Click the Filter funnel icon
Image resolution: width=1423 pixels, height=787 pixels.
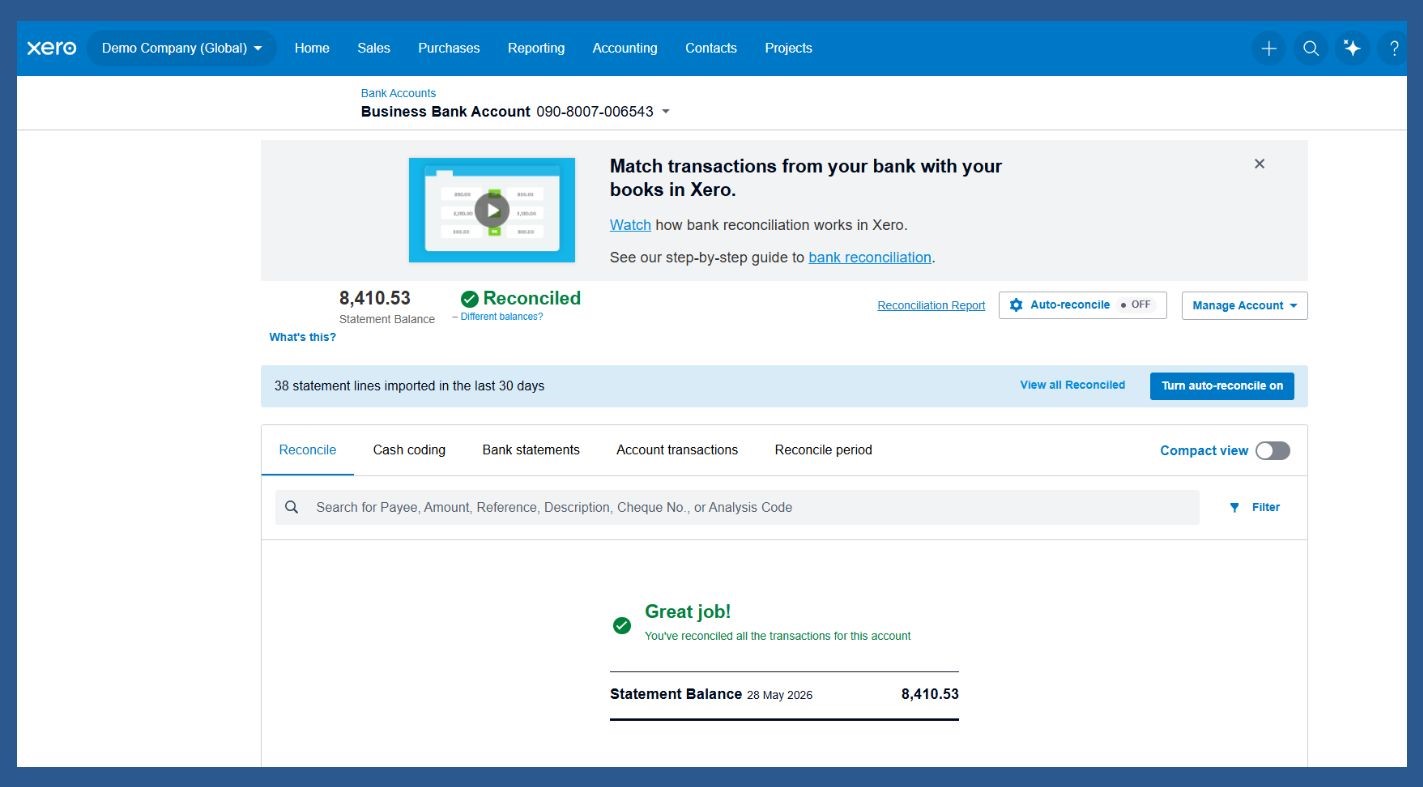(1234, 507)
